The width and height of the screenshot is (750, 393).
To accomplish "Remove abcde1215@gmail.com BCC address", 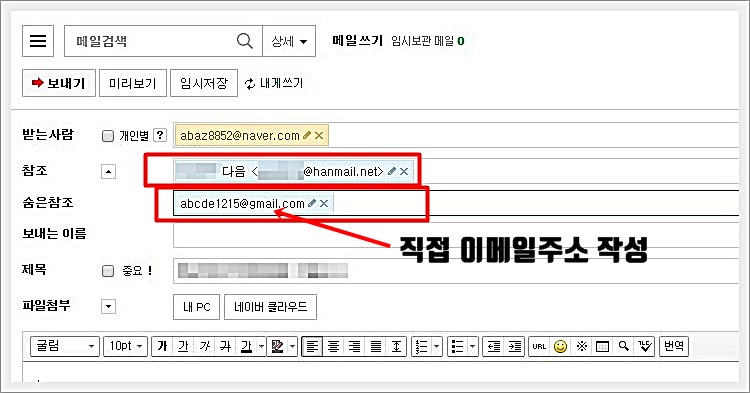I will pos(324,204).
